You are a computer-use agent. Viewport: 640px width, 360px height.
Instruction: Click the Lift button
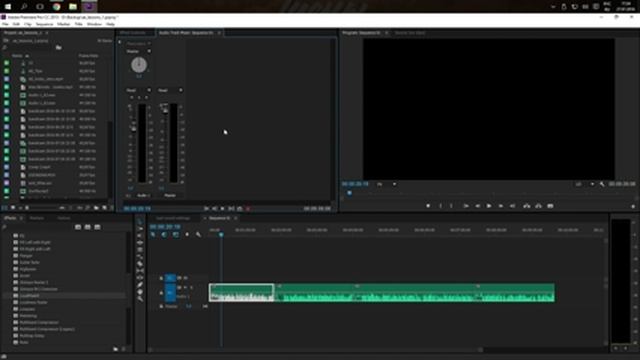pos(527,206)
